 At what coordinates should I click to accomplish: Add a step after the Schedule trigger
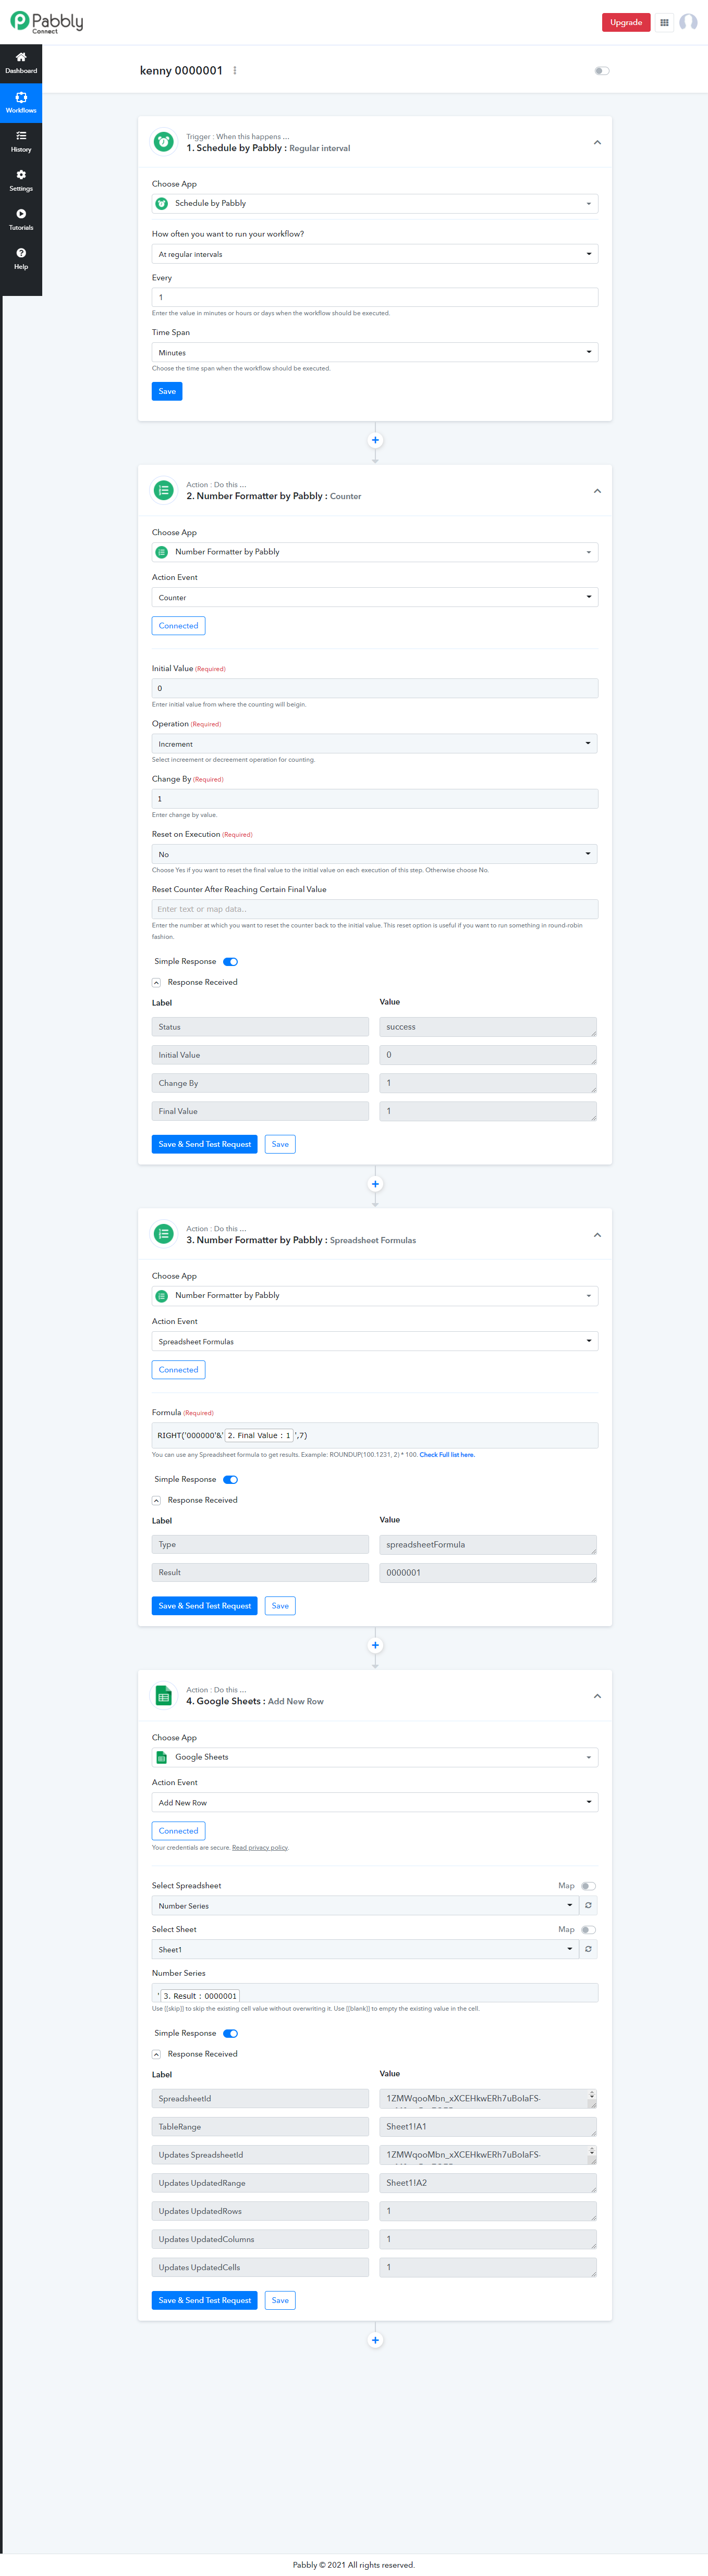(375, 440)
